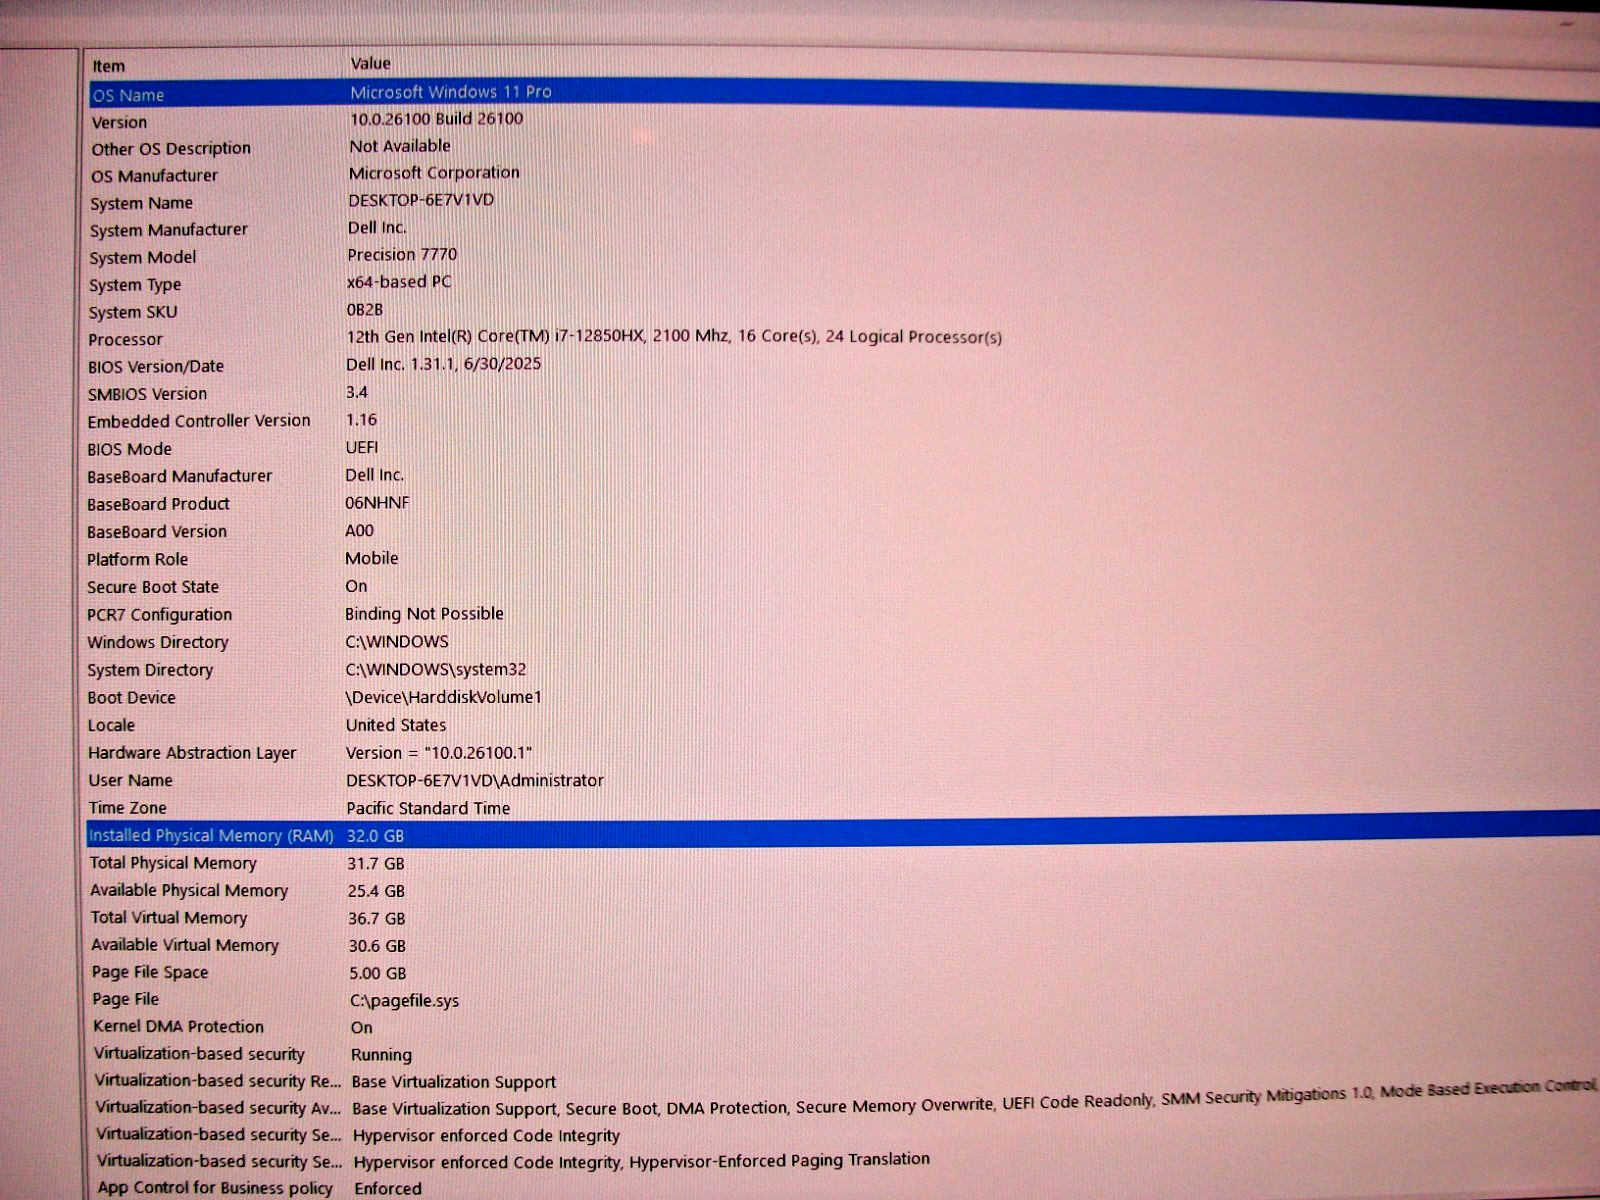Select the Installed Physical Memory (RAM) row
The image size is (1600, 1200).
pos(210,835)
